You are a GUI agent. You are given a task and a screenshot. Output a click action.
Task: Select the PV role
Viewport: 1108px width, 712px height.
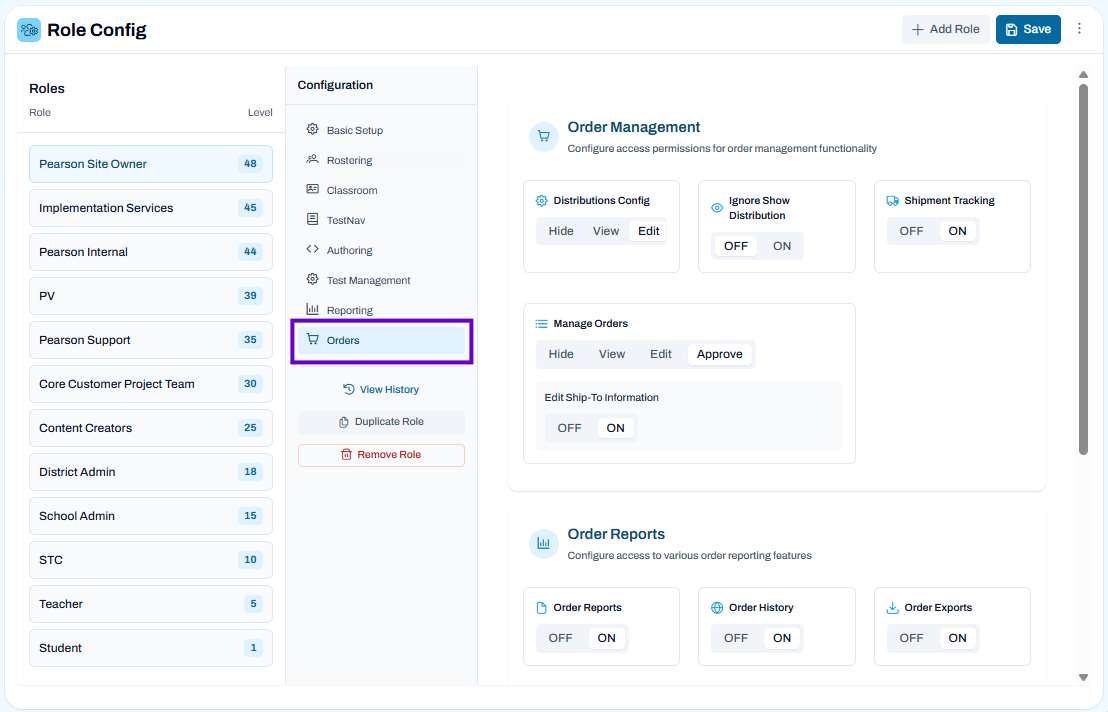[151, 296]
